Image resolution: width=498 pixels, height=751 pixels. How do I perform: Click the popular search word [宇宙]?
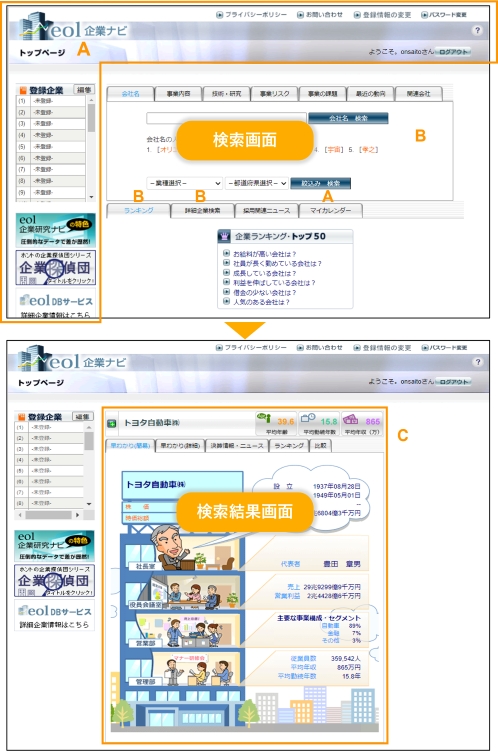point(333,150)
